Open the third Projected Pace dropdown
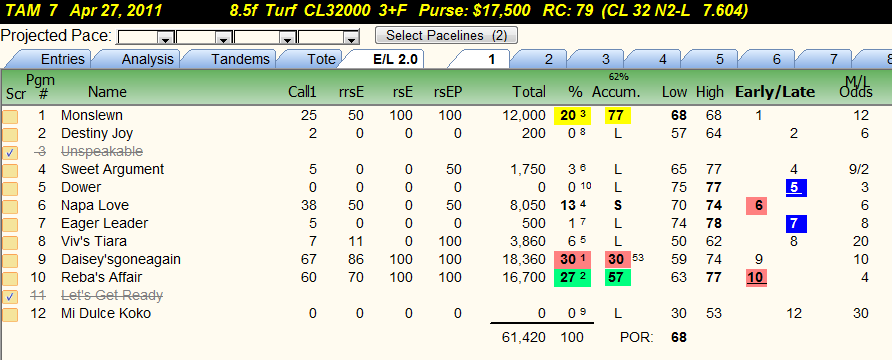 (288, 38)
